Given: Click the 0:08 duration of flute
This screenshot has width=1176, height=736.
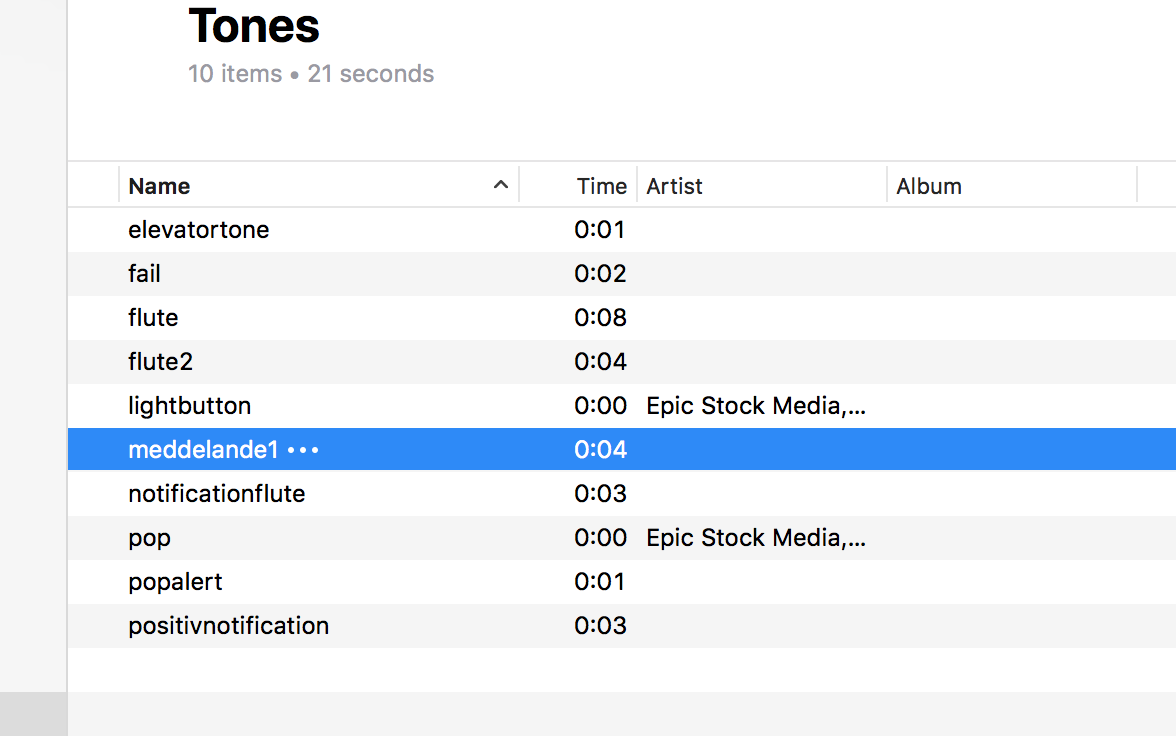Looking at the screenshot, I should [600, 318].
